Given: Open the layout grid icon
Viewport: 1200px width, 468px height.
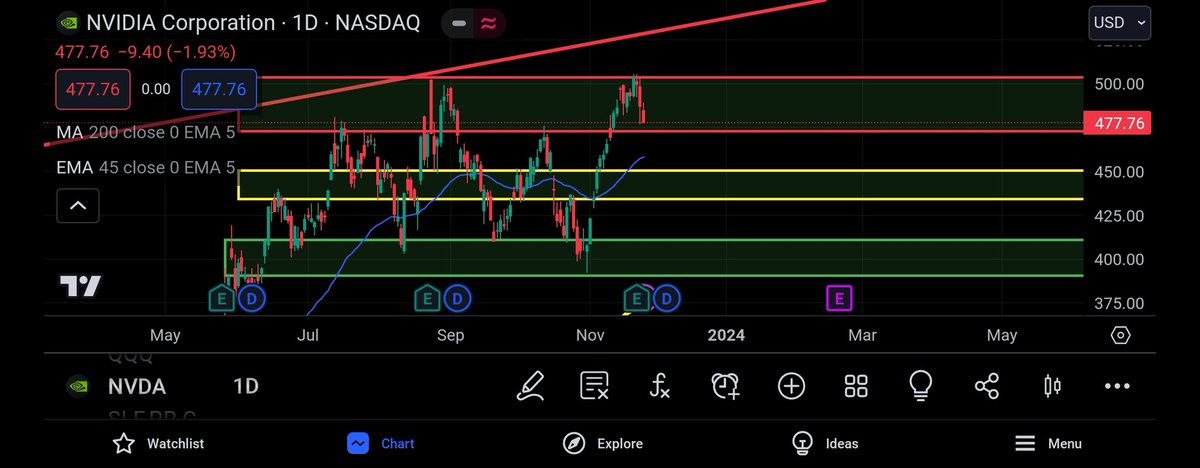Looking at the screenshot, I should 856,386.
